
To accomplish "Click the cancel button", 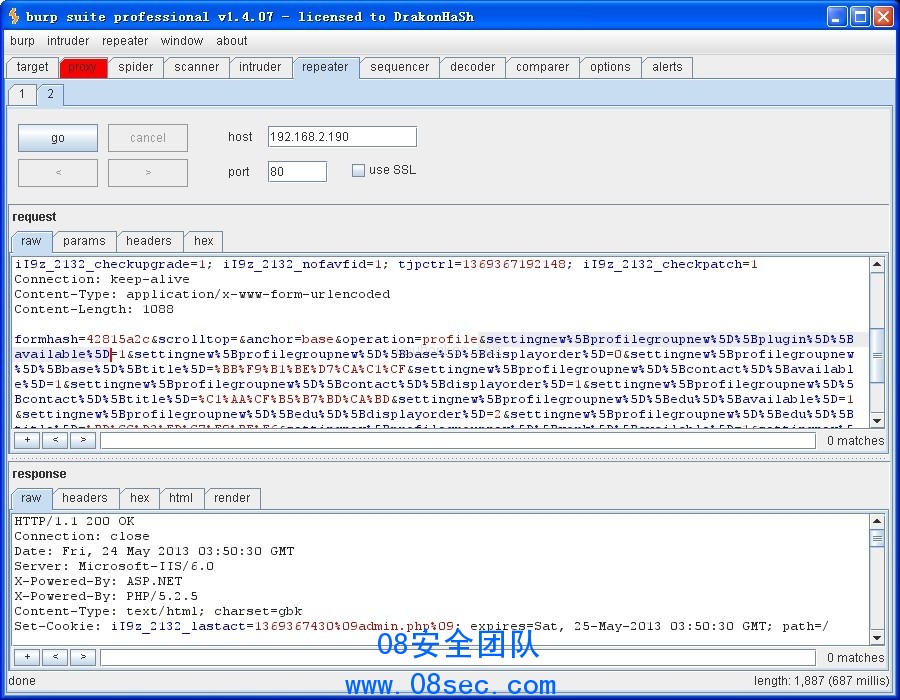I will click(148, 138).
